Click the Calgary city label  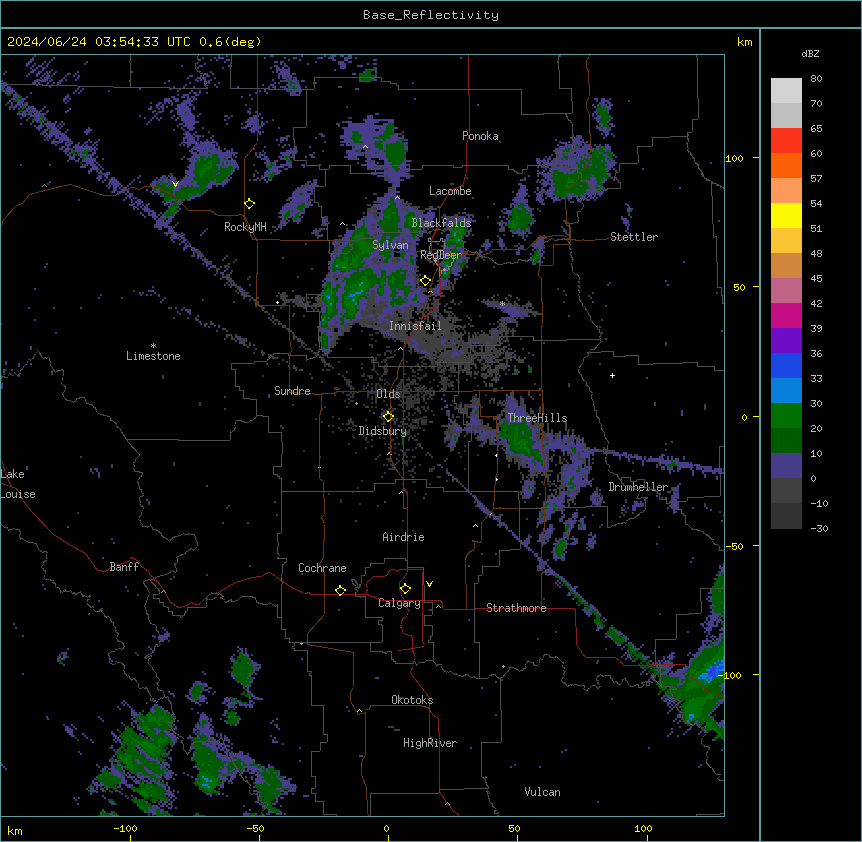(400, 603)
